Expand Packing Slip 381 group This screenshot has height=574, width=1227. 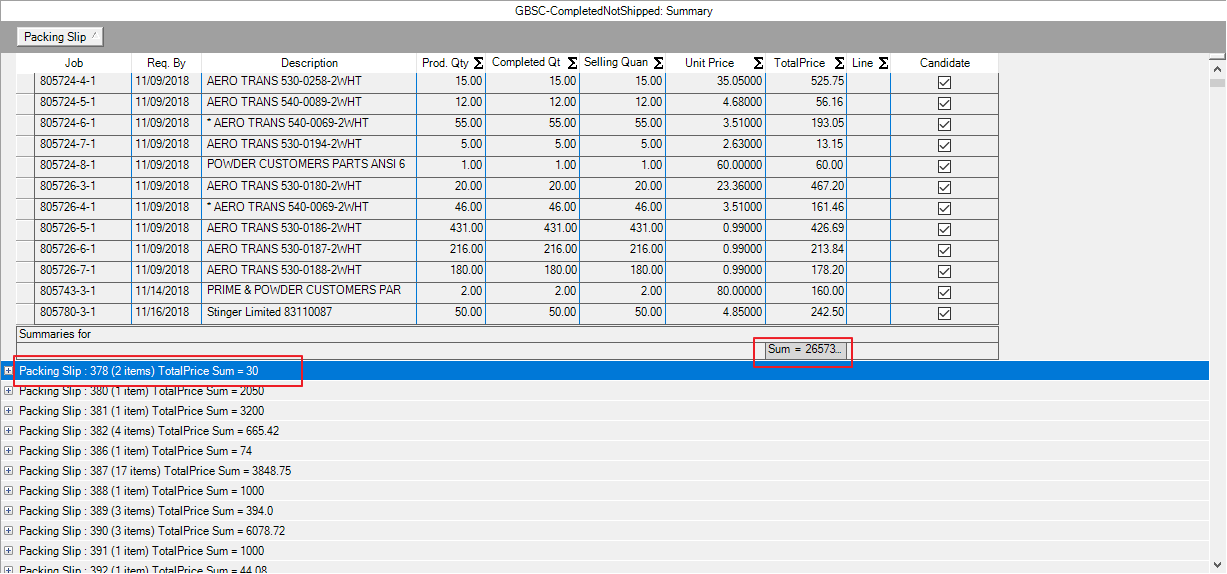pyautogui.click(x=9, y=411)
